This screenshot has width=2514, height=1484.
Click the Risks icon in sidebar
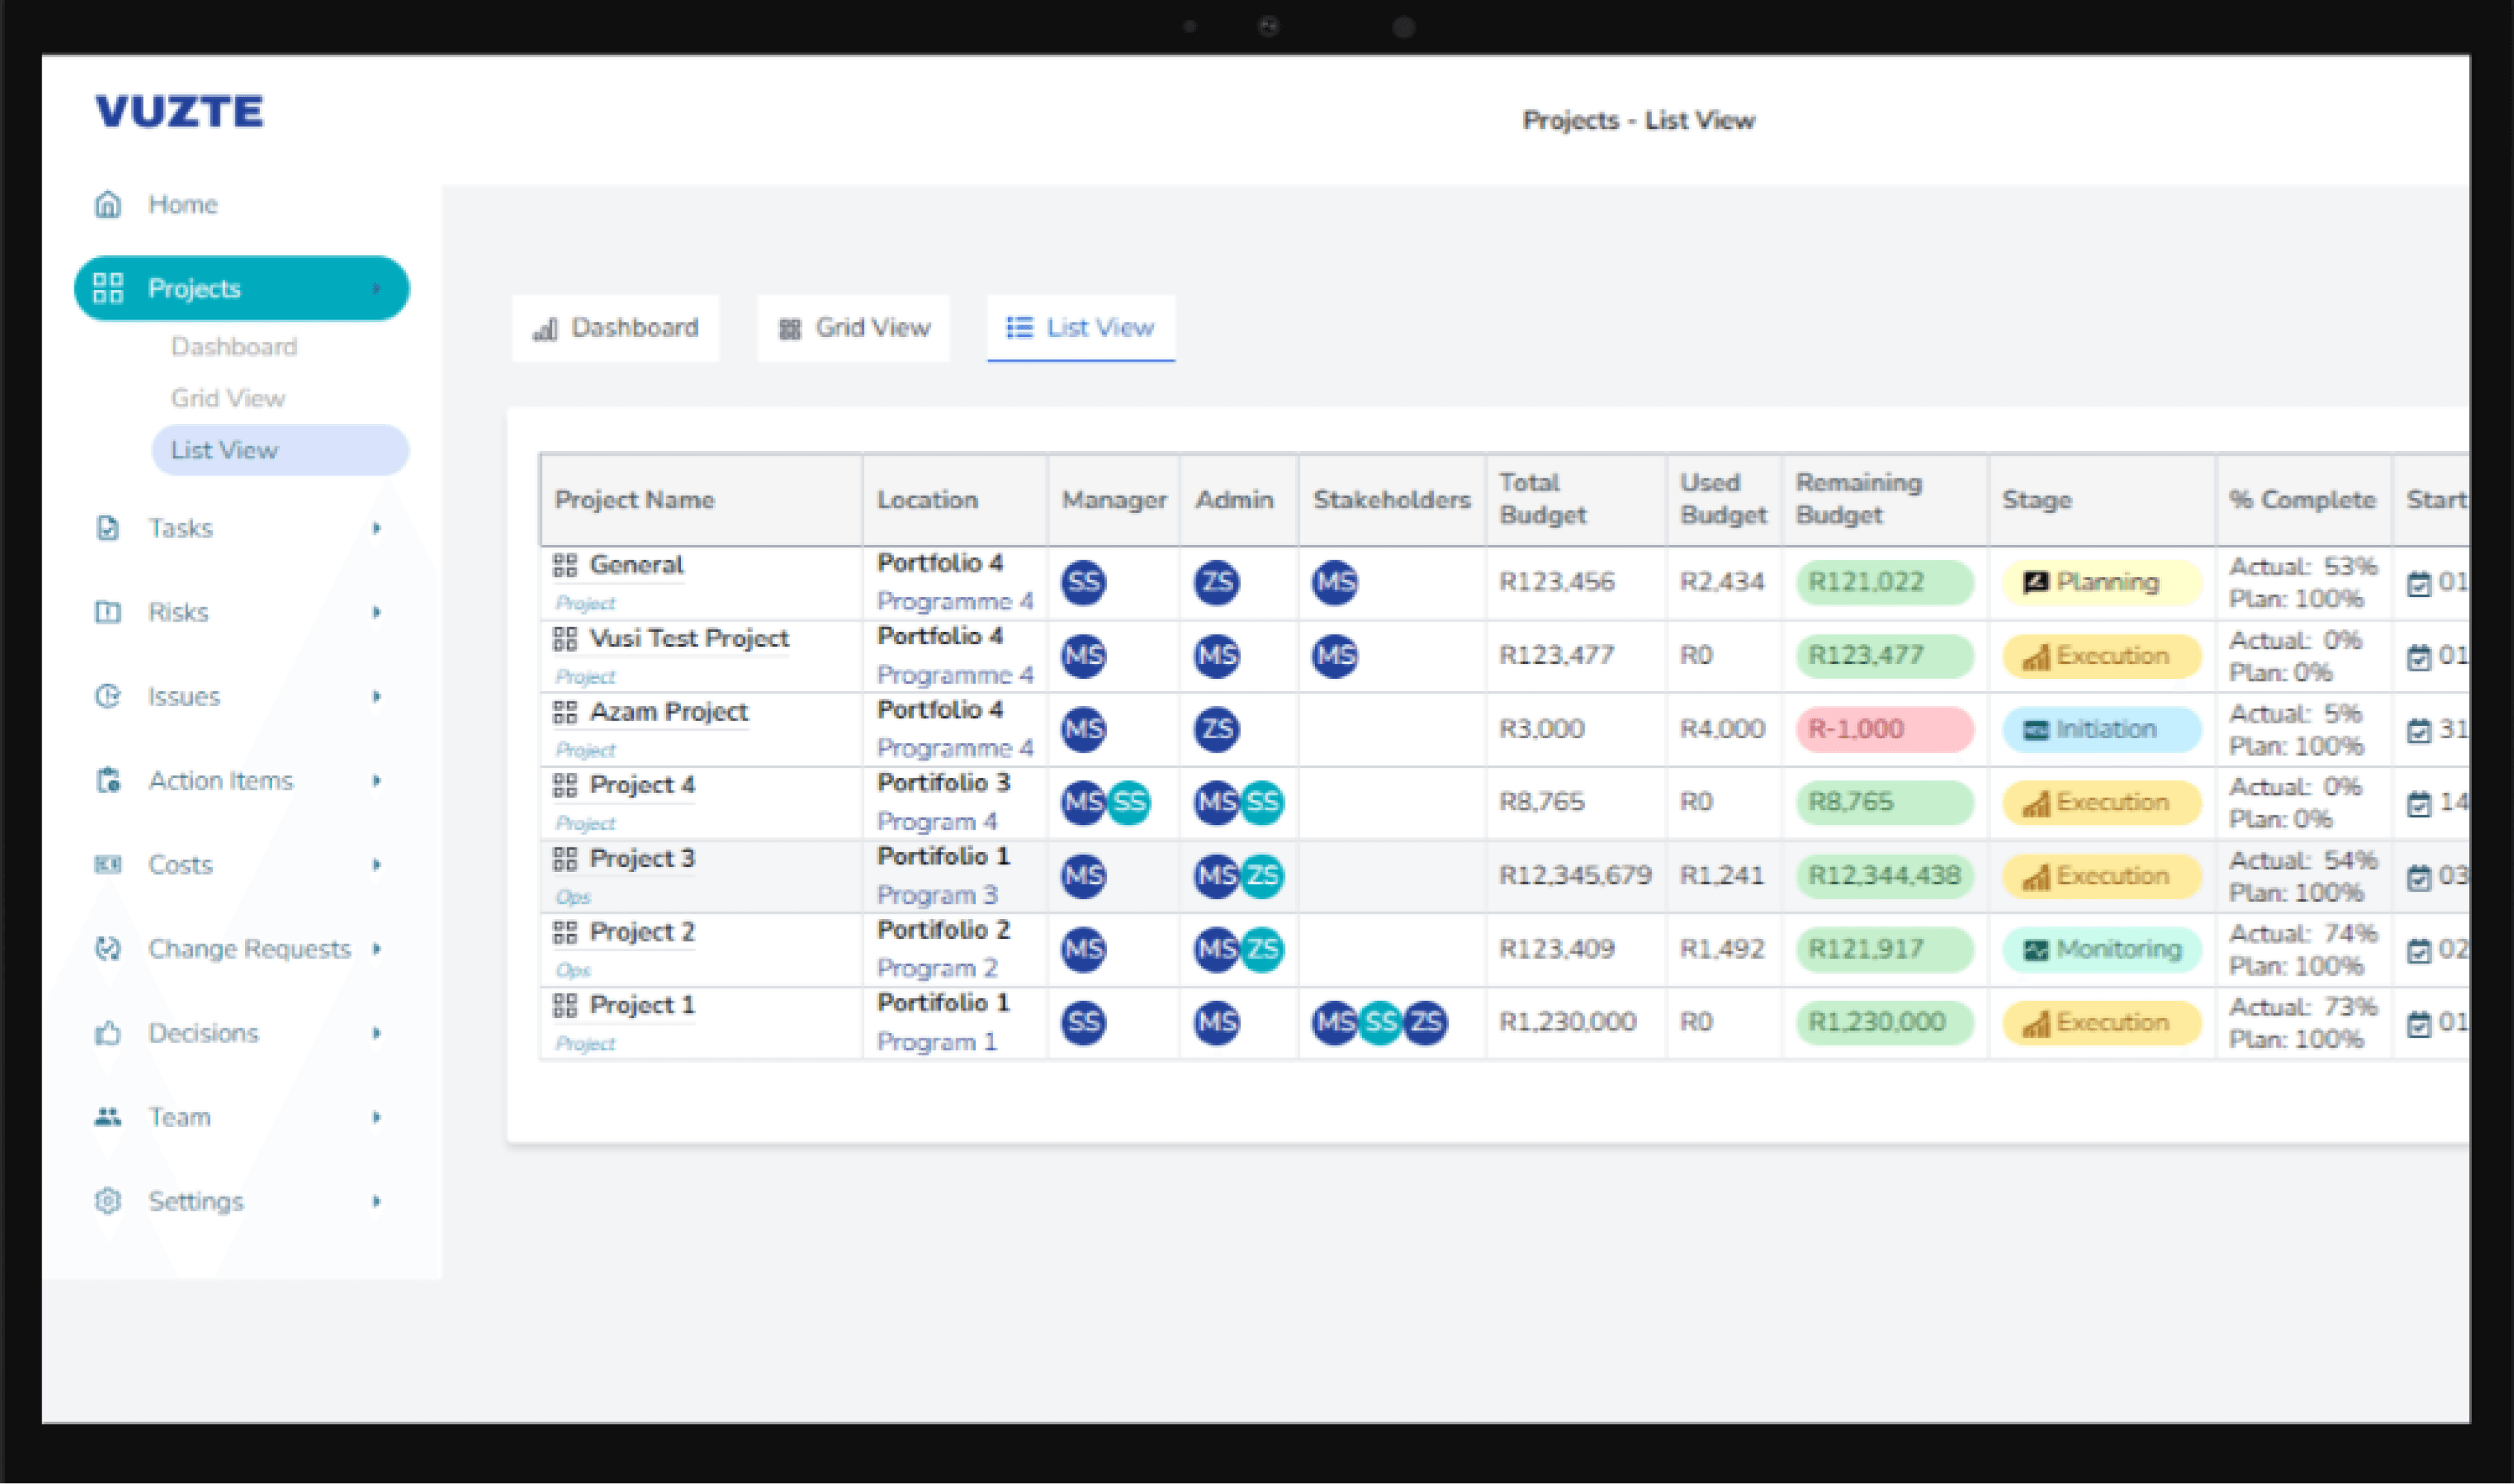coord(108,612)
